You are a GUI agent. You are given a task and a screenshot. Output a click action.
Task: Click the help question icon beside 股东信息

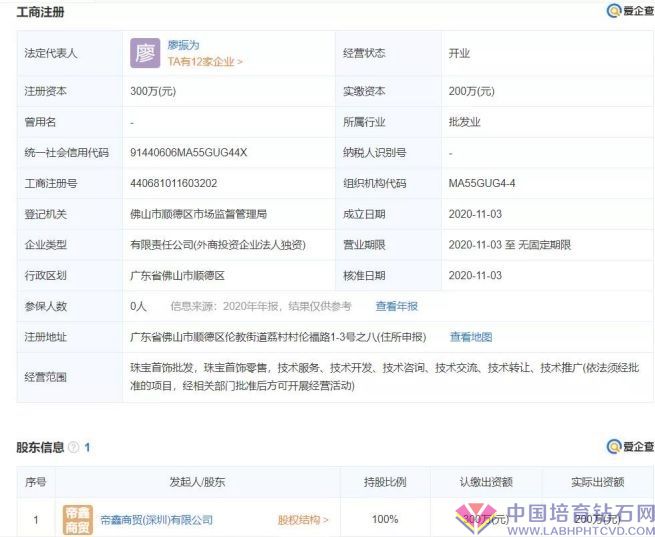[74, 447]
